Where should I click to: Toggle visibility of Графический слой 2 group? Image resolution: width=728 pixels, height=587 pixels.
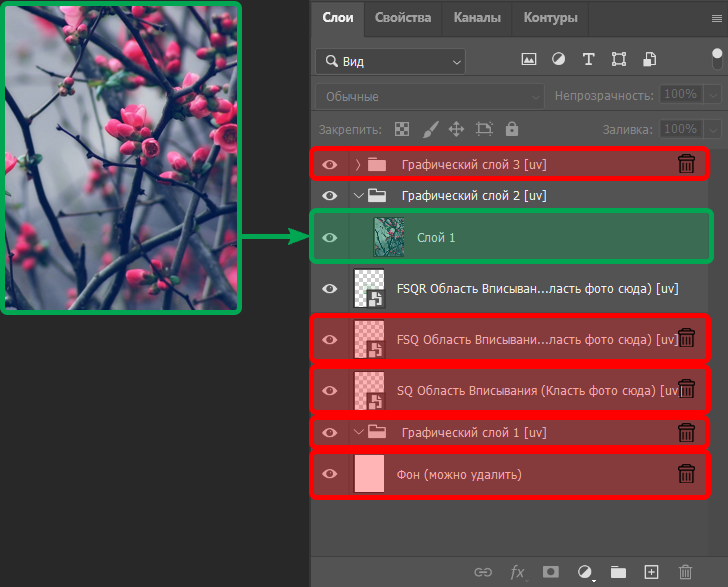[x=330, y=196]
